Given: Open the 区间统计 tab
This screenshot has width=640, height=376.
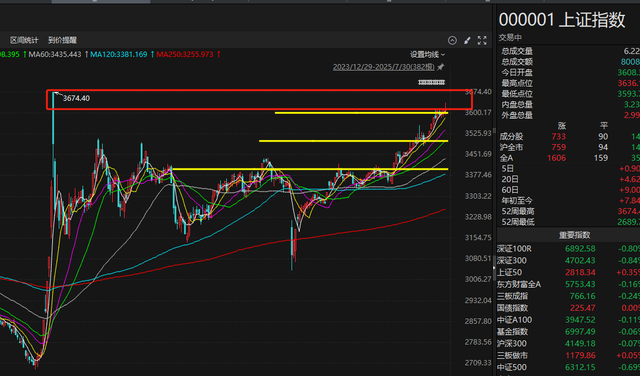Looking at the screenshot, I should (24, 40).
